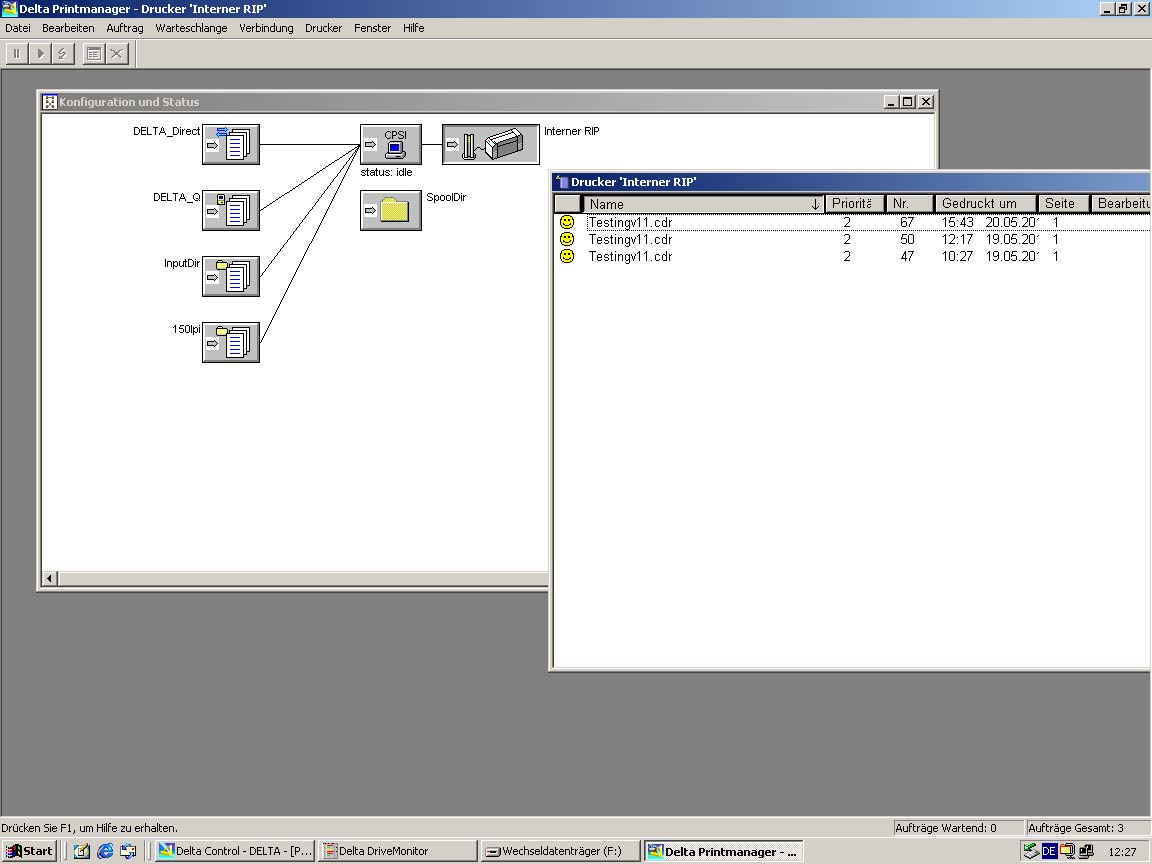Viewport: 1152px width, 864px height.
Task: Select the InputDir queue icon
Action: [x=231, y=276]
